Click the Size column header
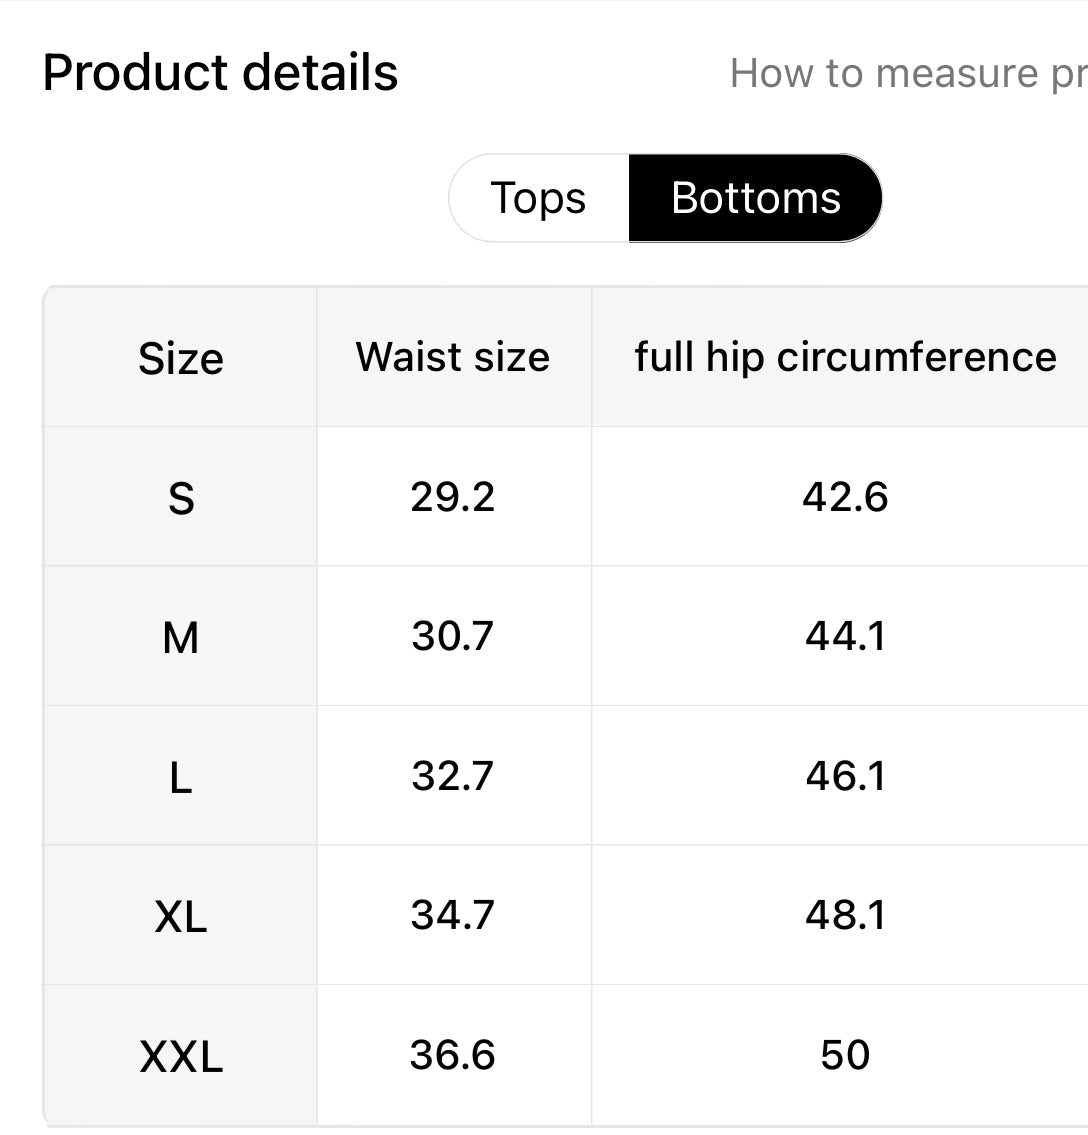 point(181,357)
